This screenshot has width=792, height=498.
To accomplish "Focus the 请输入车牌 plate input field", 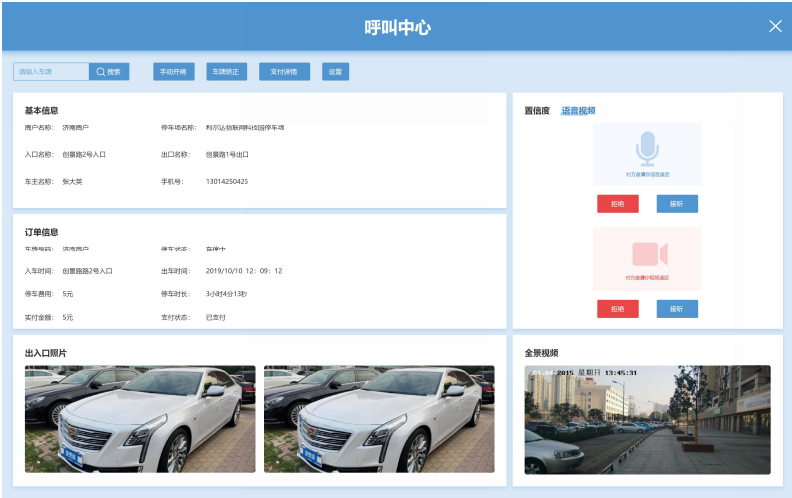I will click(x=51, y=72).
